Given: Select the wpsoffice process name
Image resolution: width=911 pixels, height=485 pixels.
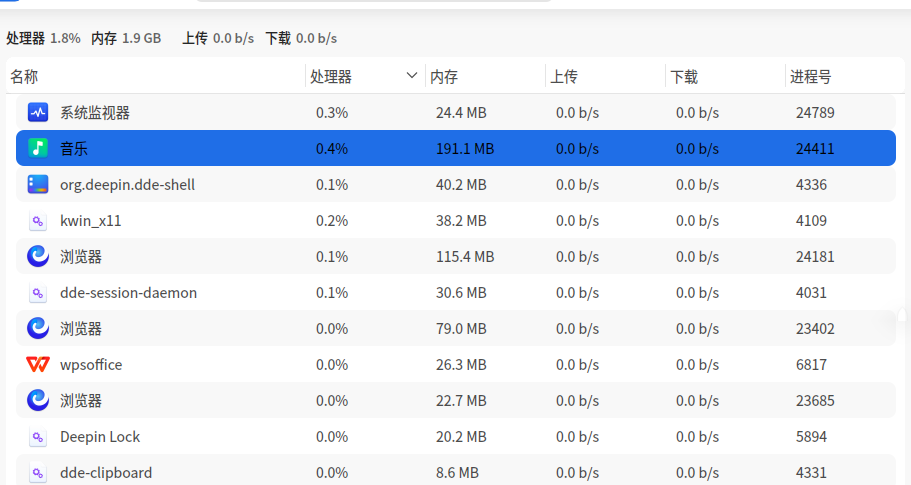Looking at the screenshot, I should (91, 365).
